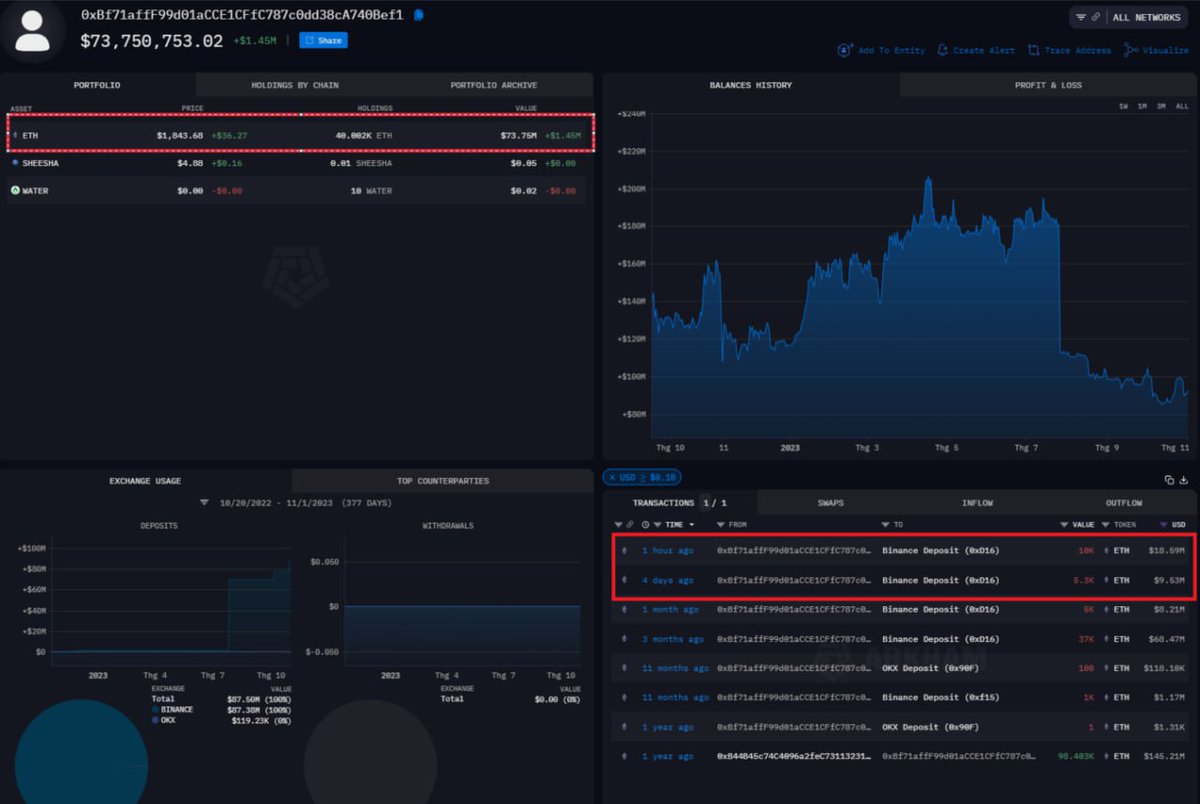The image size is (1200, 804).
Task: Copy the wallet address with the copy icon
Action: coord(419,15)
